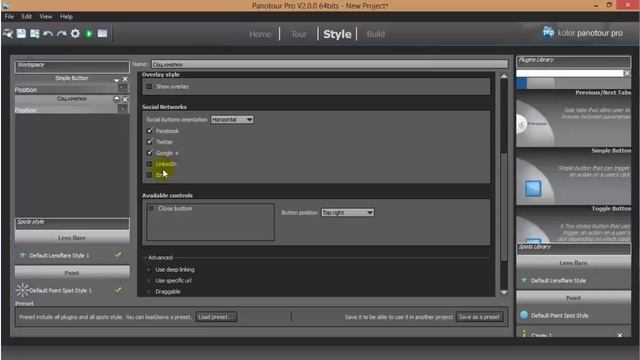Screen dimensions: 640x360
Task: Click the kolor panotour pro logo
Action: pyautogui.click(x=582, y=33)
